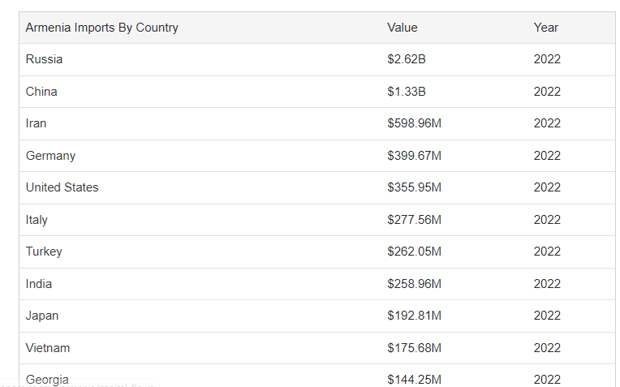
Task: Select the 2022 year cell for Turkey
Action: coord(547,252)
